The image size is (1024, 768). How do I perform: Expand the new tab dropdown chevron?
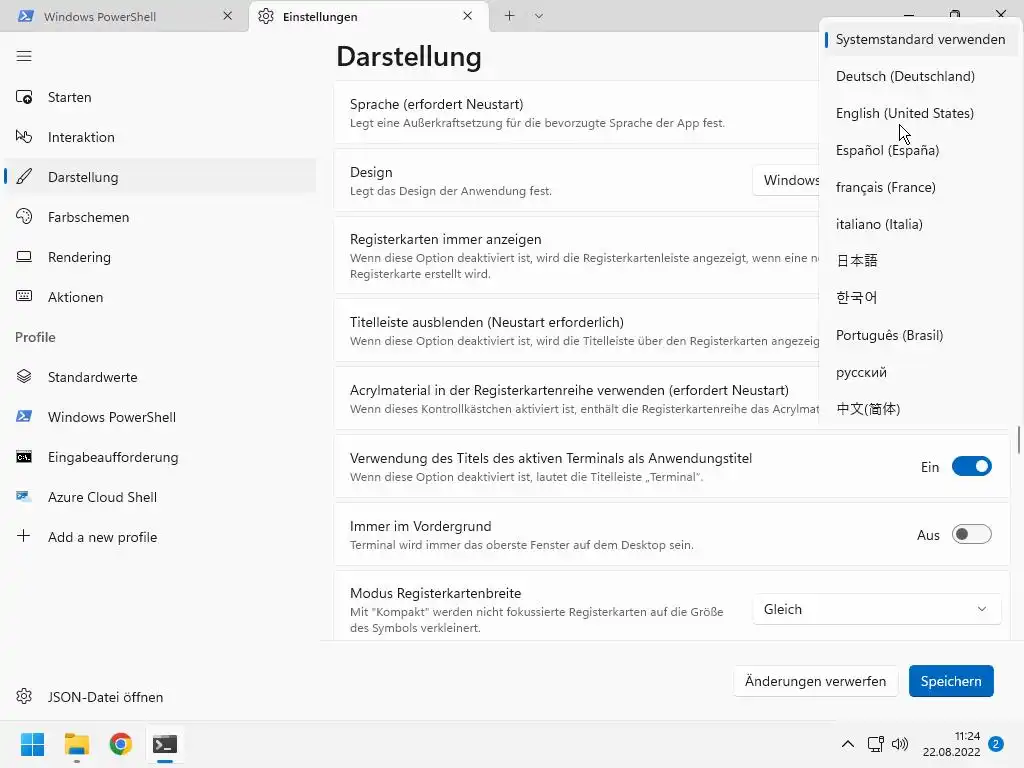[539, 16]
